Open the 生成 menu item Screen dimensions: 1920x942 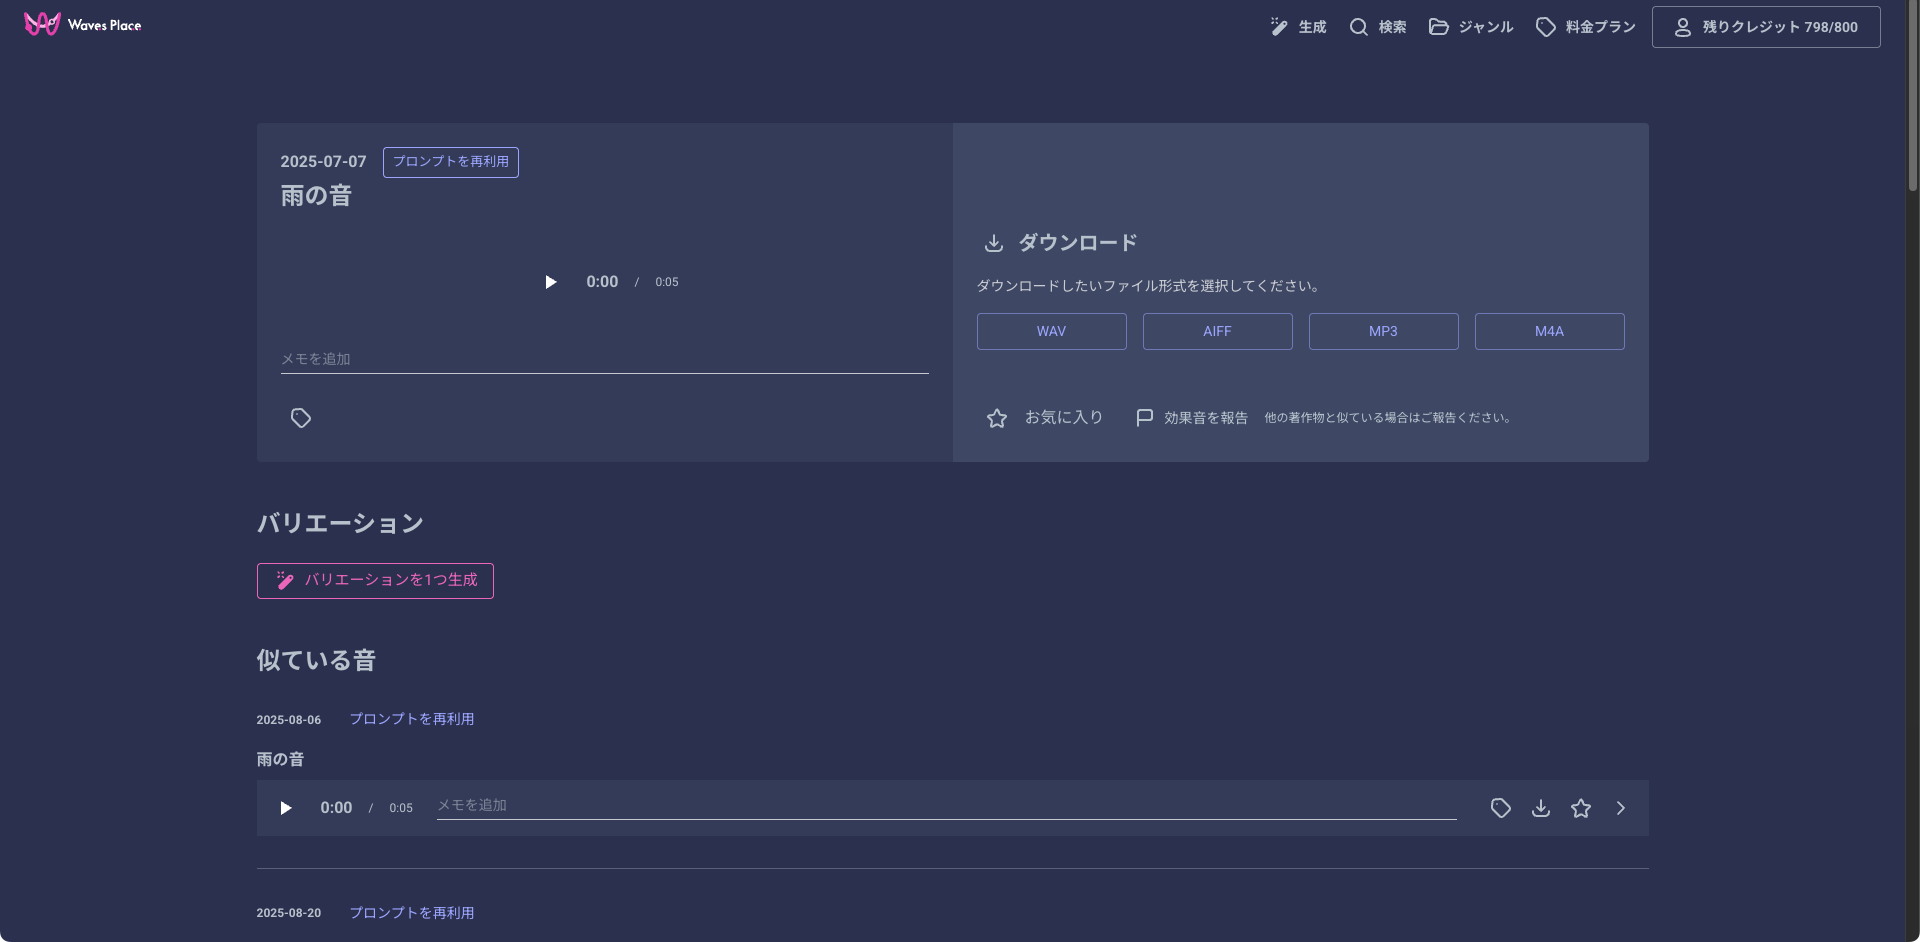pyautogui.click(x=1298, y=27)
